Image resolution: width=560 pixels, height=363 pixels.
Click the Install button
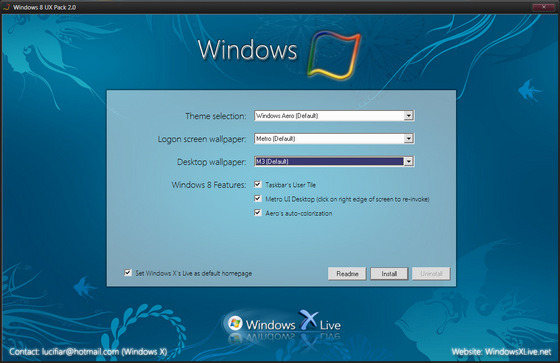pos(389,274)
